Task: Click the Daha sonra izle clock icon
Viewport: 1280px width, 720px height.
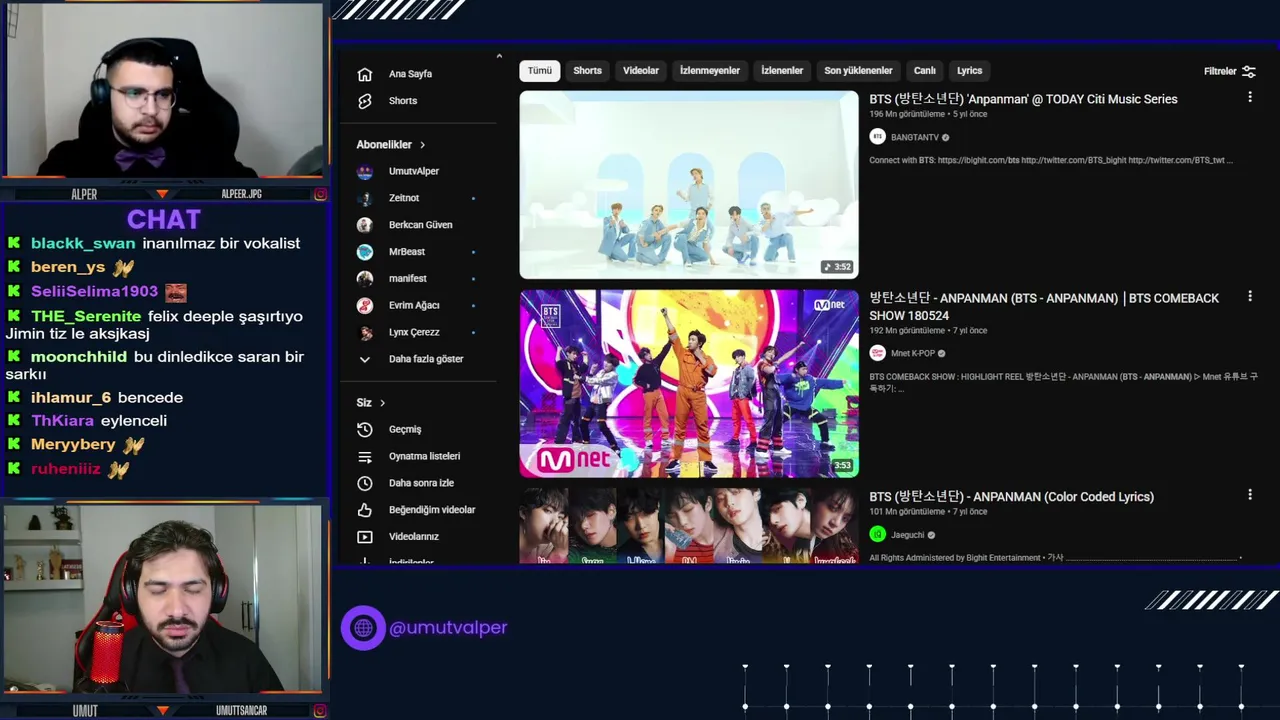Action: pos(365,483)
